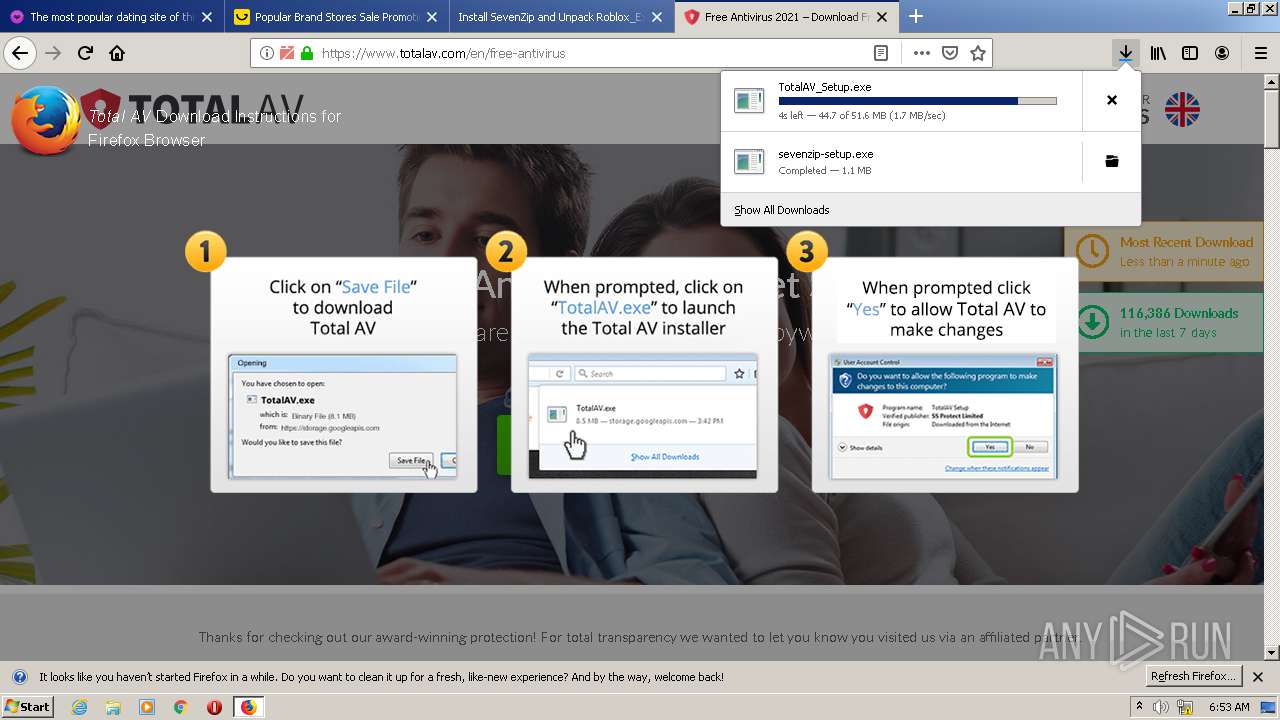Click the Firefox taskbar button
The height and width of the screenshot is (720, 1280).
coord(248,707)
